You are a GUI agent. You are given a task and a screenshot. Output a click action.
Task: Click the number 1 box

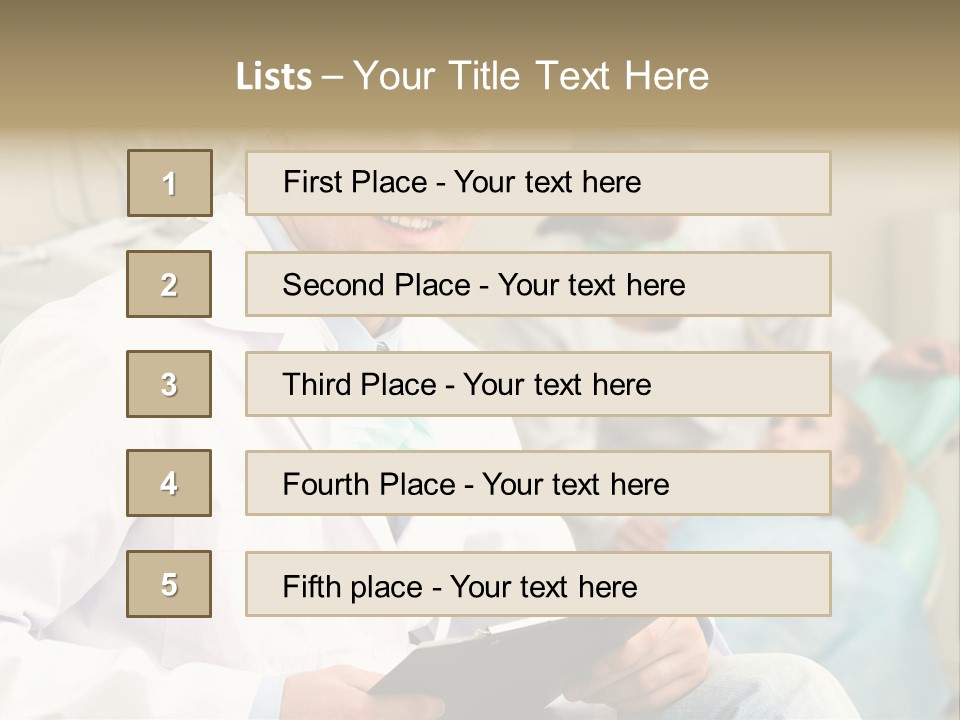(170, 183)
